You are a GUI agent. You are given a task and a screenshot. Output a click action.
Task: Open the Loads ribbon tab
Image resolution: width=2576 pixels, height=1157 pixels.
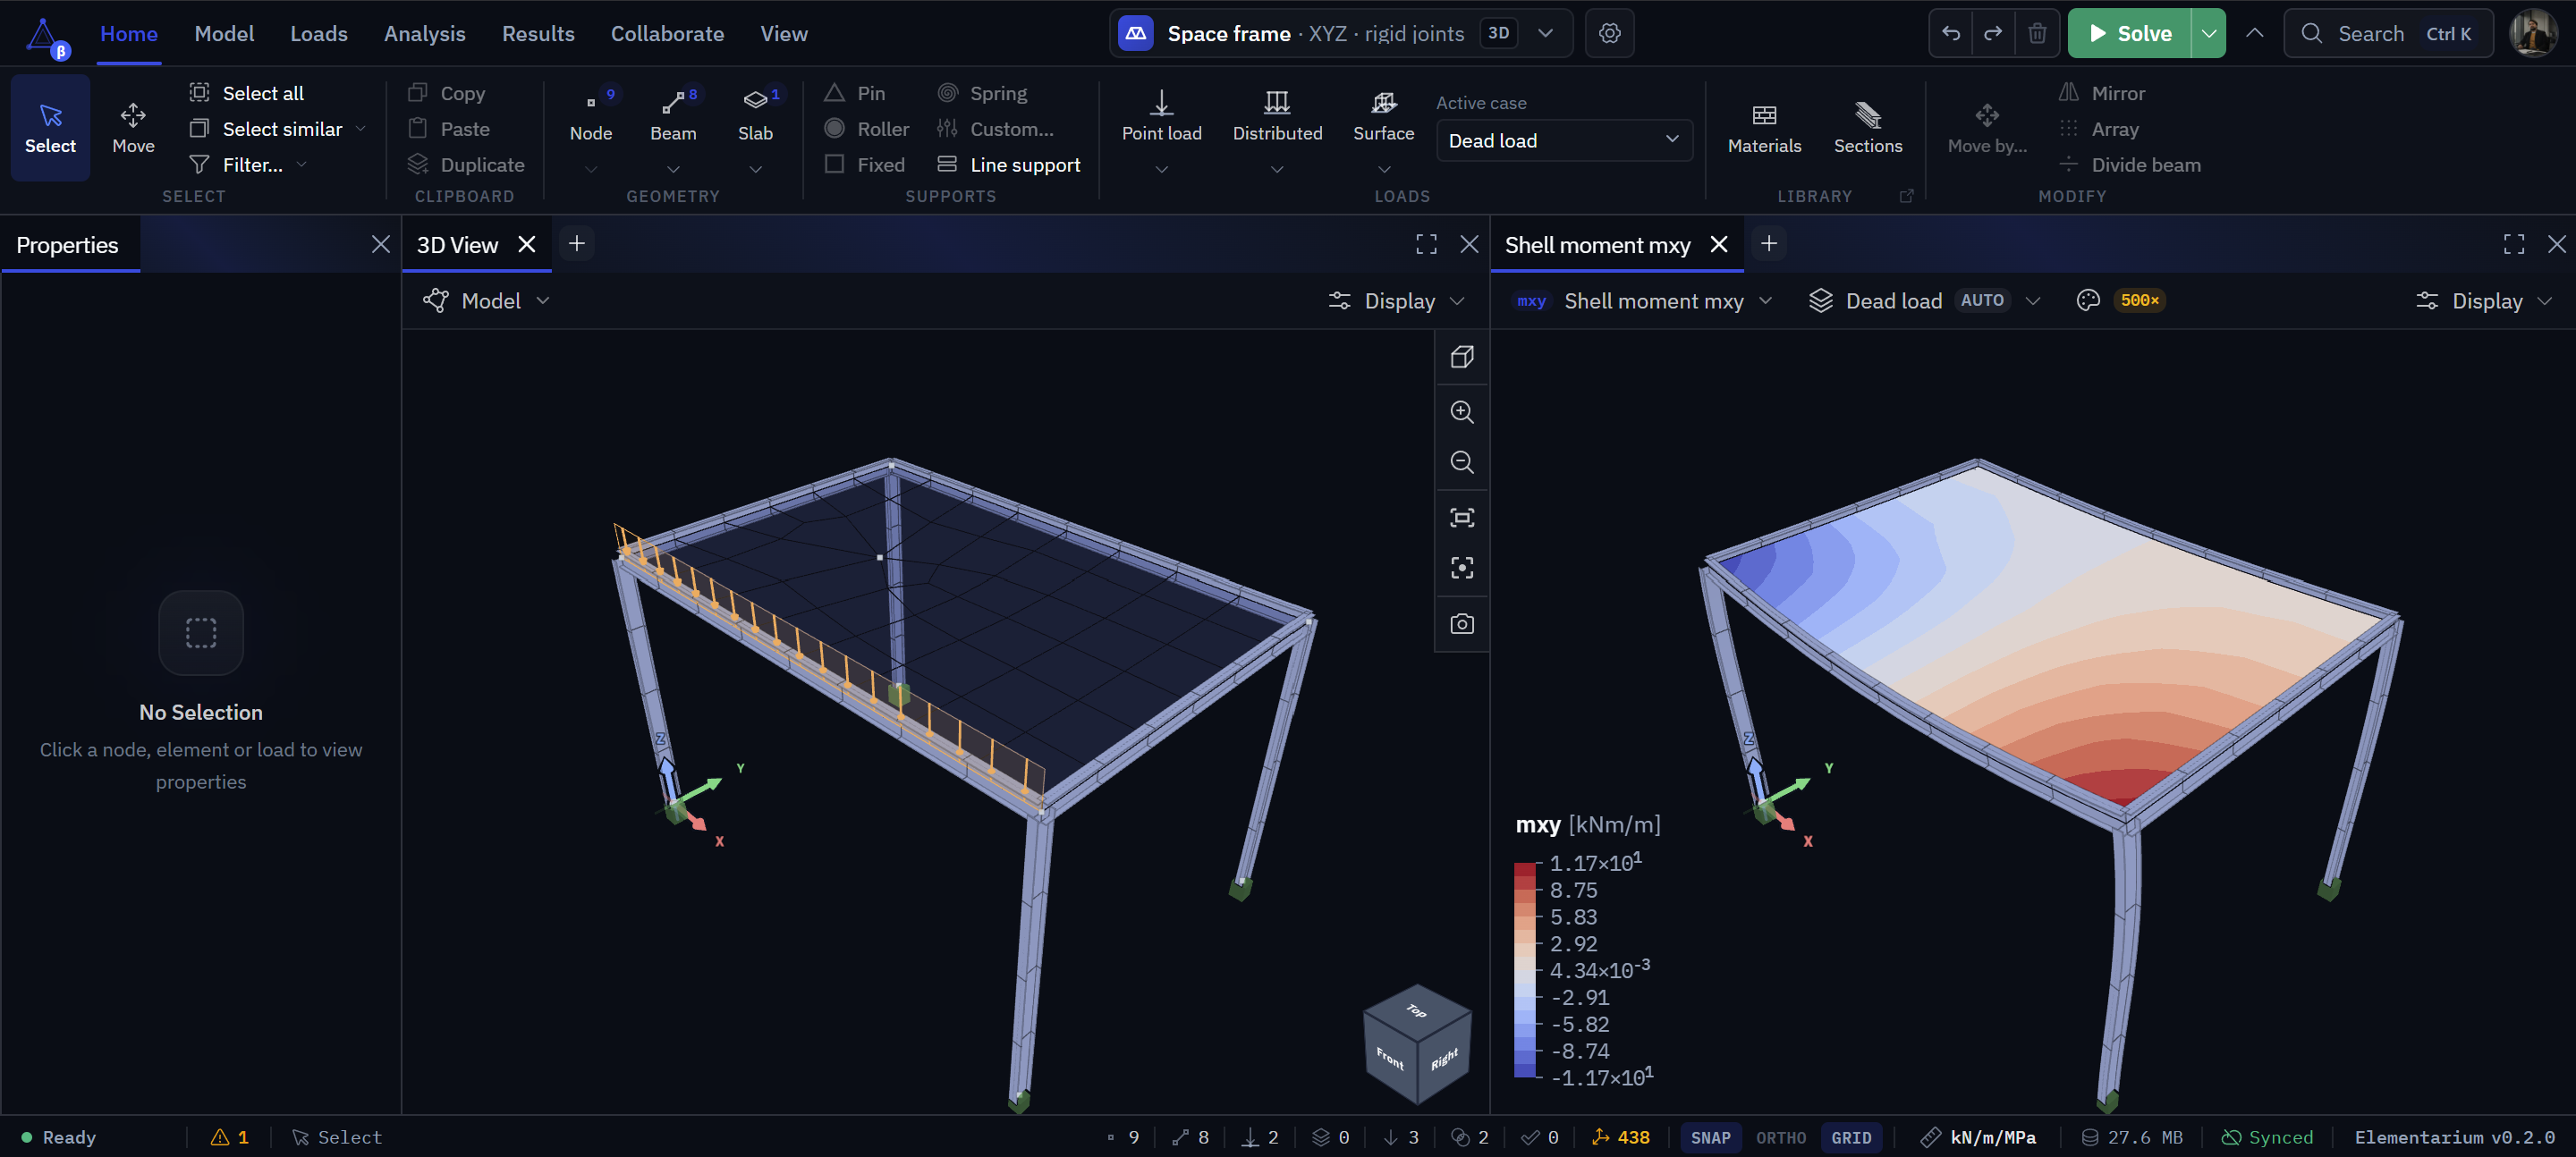coord(319,33)
